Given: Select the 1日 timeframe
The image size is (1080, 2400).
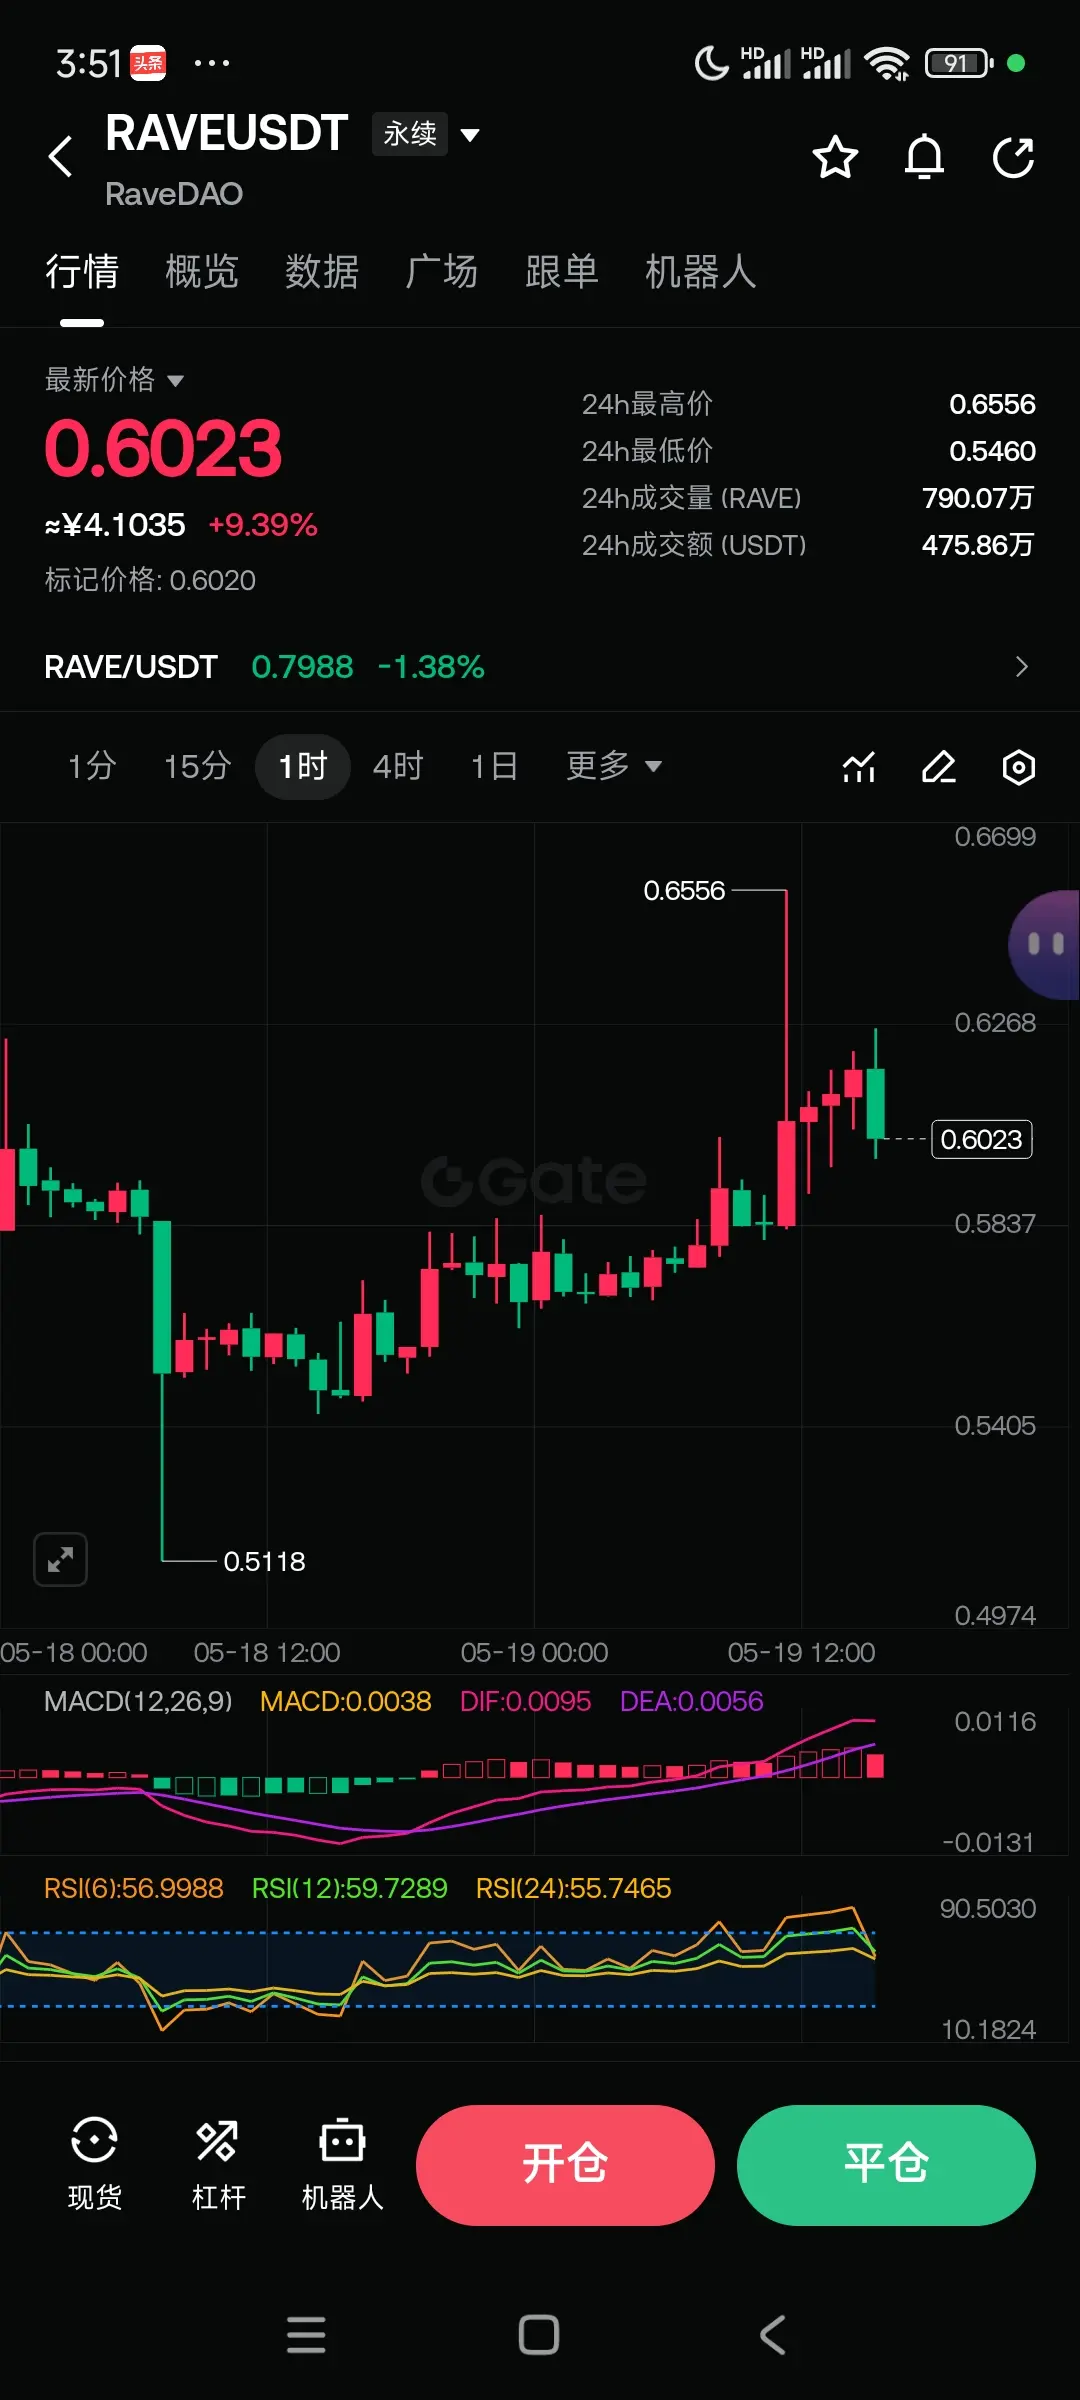Looking at the screenshot, I should coord(494,766).
